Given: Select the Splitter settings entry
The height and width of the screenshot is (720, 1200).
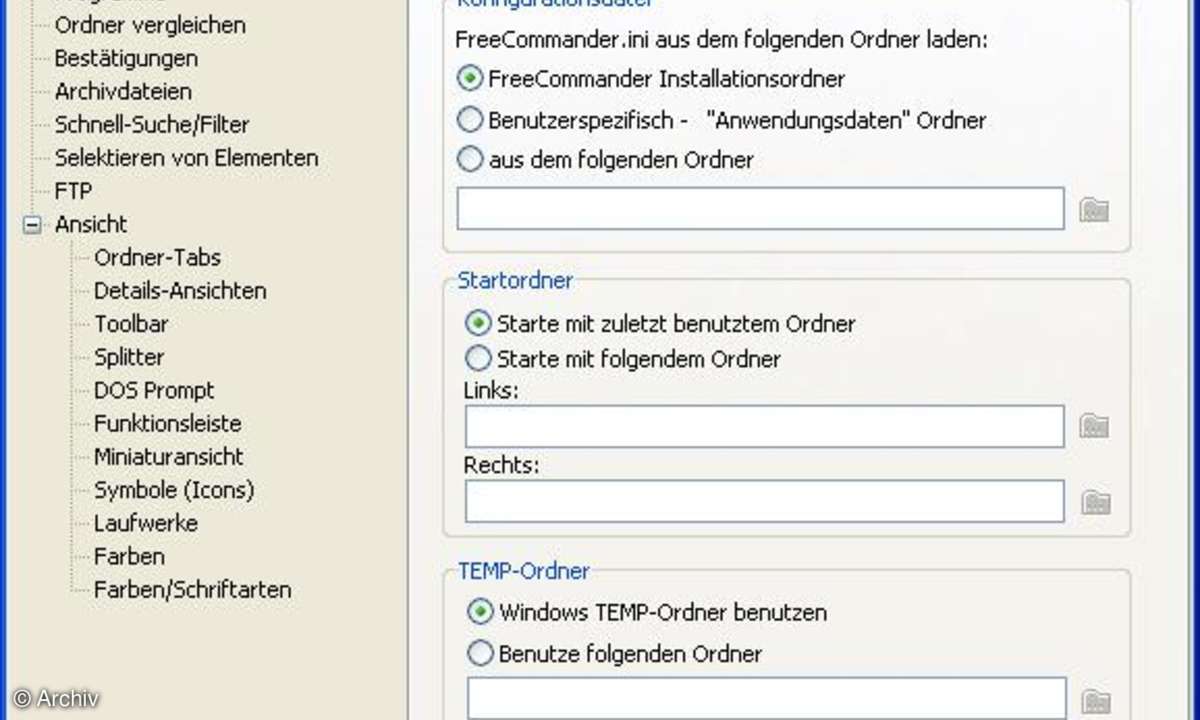Looking at the screenshot, I should click(129, 356).
